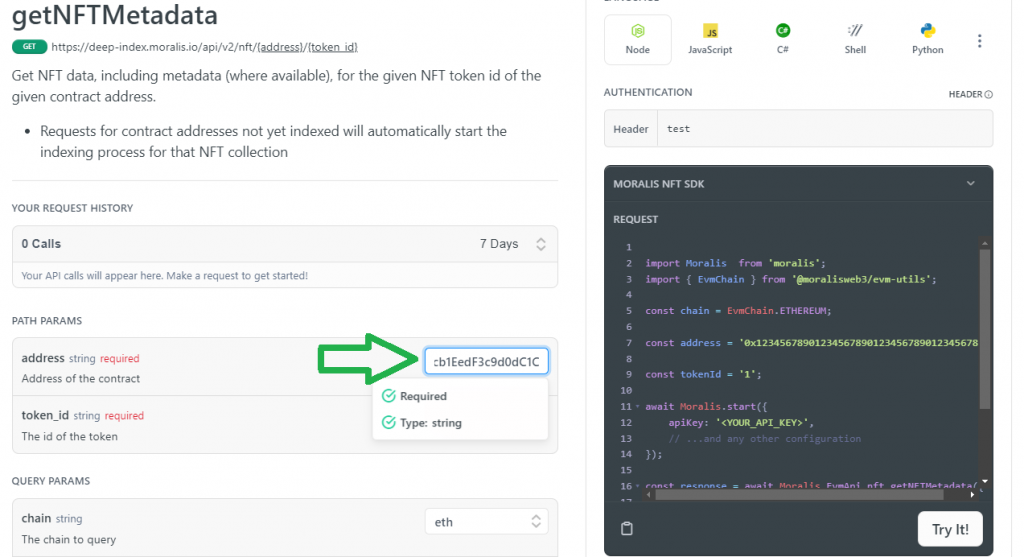The width and height of the screenshot is (1024, 557).
Task: Click code line 'const chain = EvmChain.ETHEREUM;'
Action: [739, 311]
